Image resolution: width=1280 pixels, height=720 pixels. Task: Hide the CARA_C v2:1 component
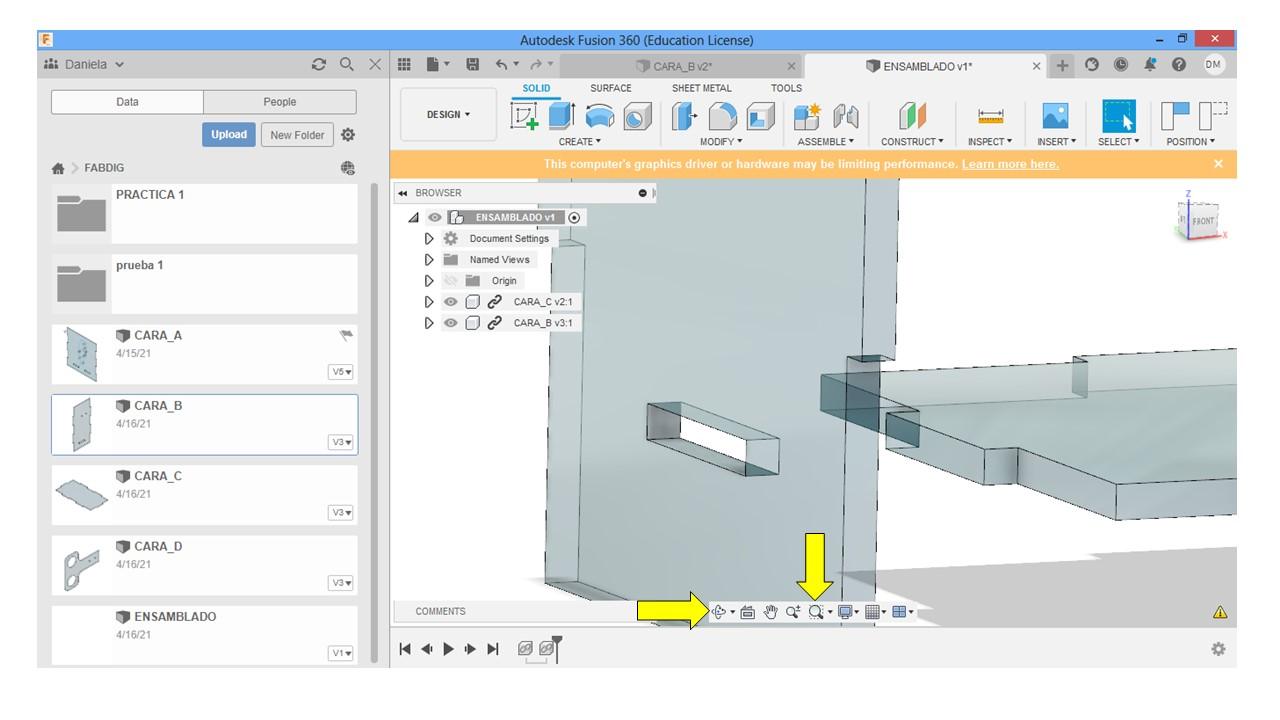click(x=450, y=302)
